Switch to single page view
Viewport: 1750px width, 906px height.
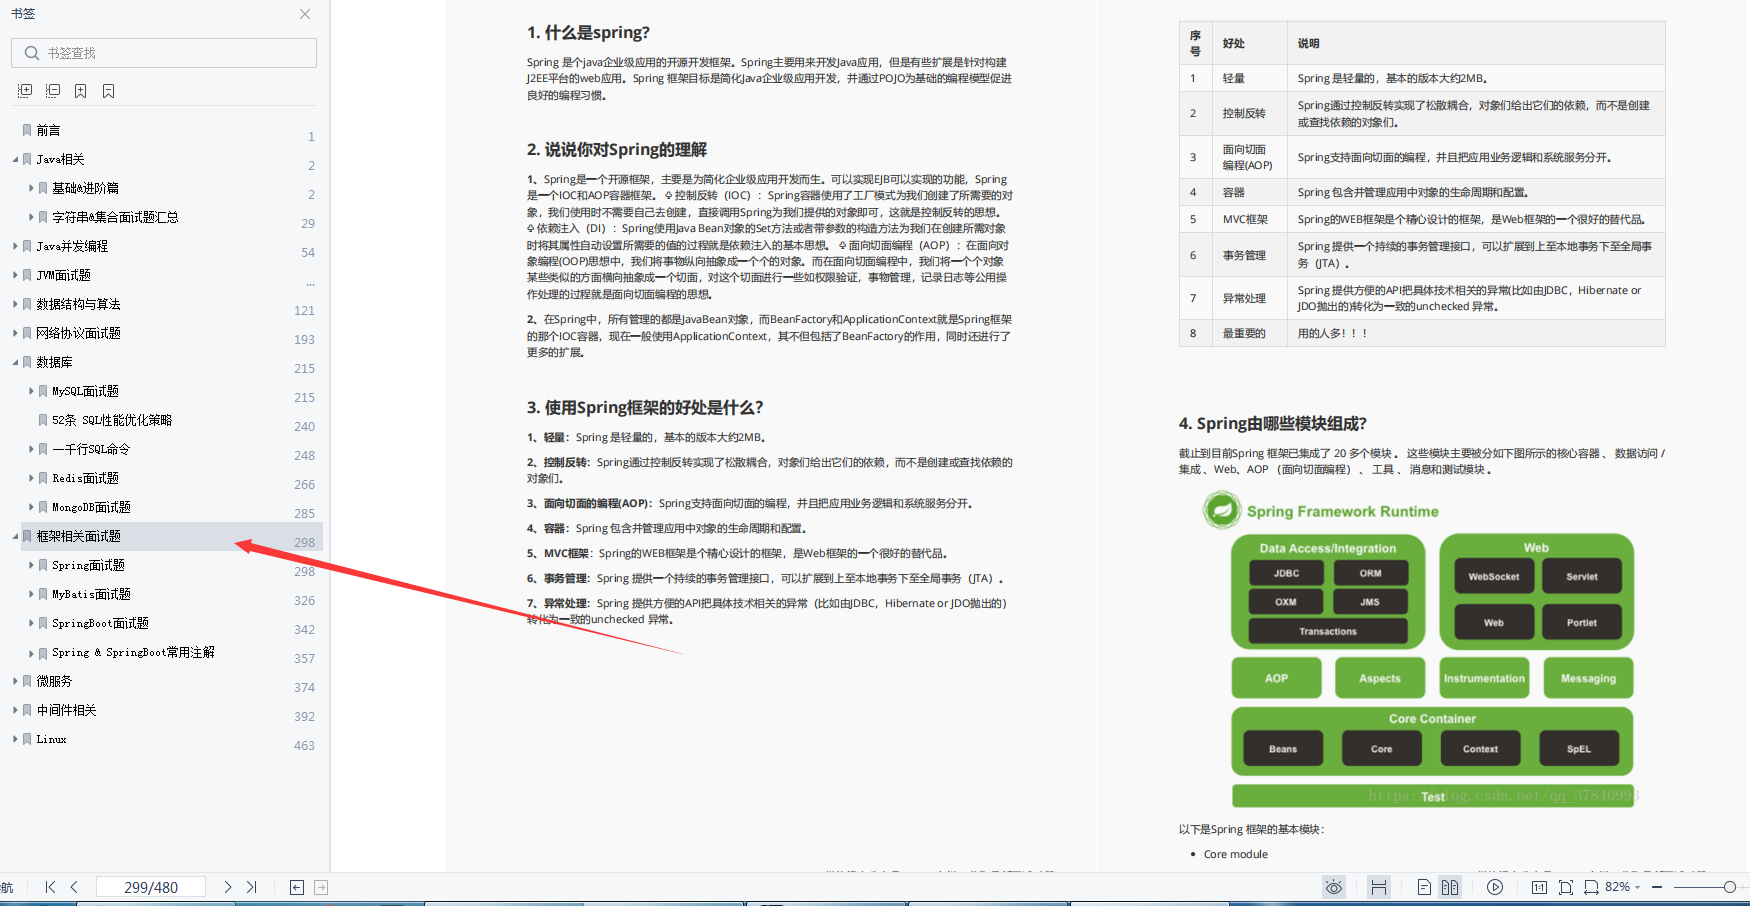point(1424,887)
